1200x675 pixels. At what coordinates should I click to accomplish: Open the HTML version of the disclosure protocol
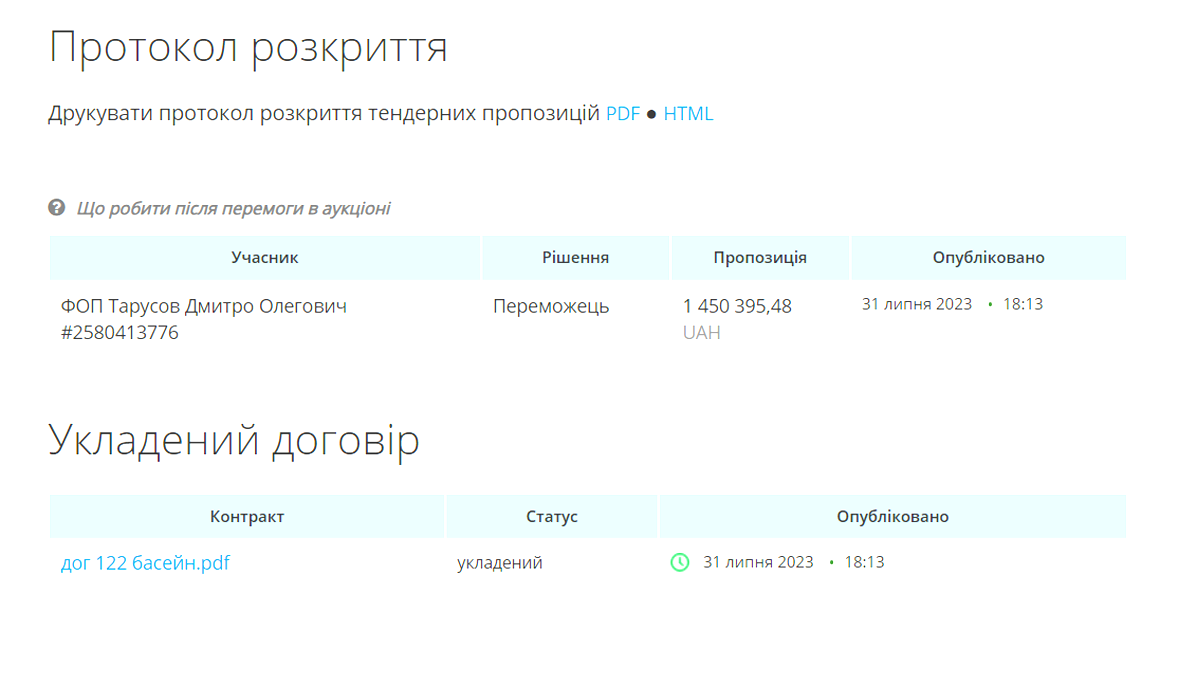coord(690,113)
